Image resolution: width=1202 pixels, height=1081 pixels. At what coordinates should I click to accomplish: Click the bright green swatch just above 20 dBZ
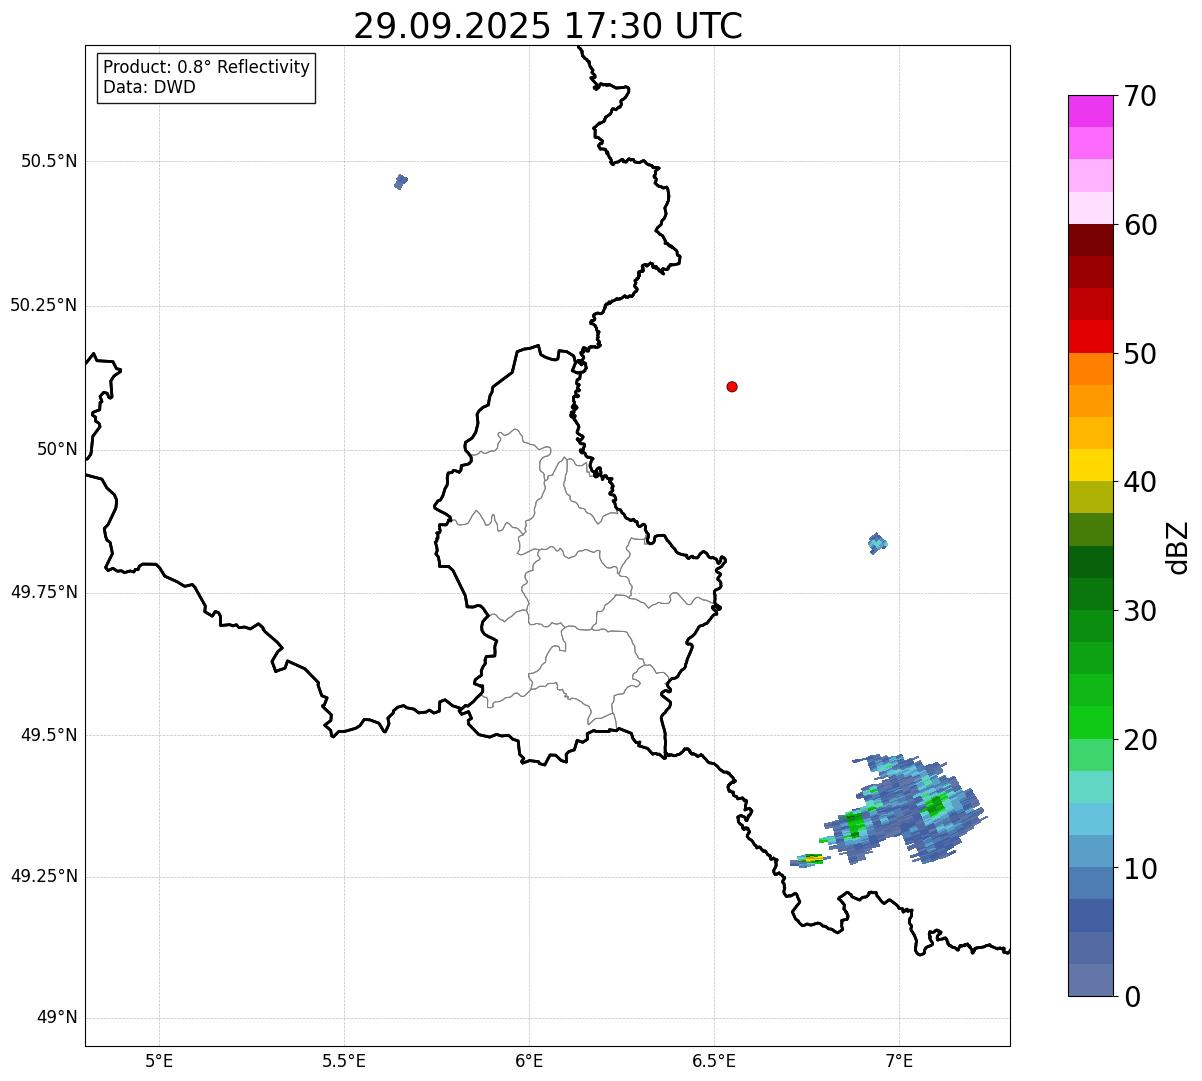[1090, 722]
